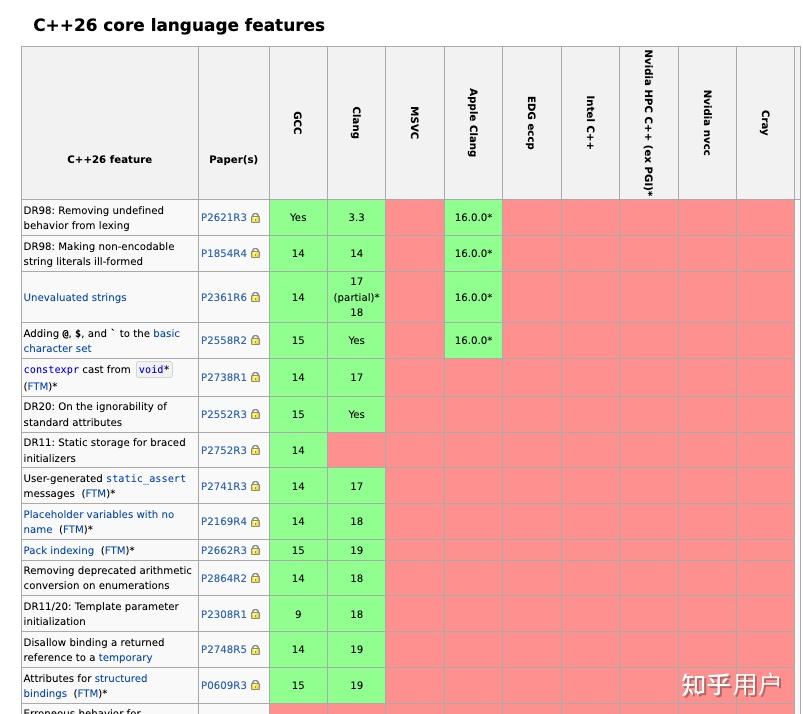Click Clang cell '3.3' in first row
Viewport: 803px width, 714px height.
356,217
